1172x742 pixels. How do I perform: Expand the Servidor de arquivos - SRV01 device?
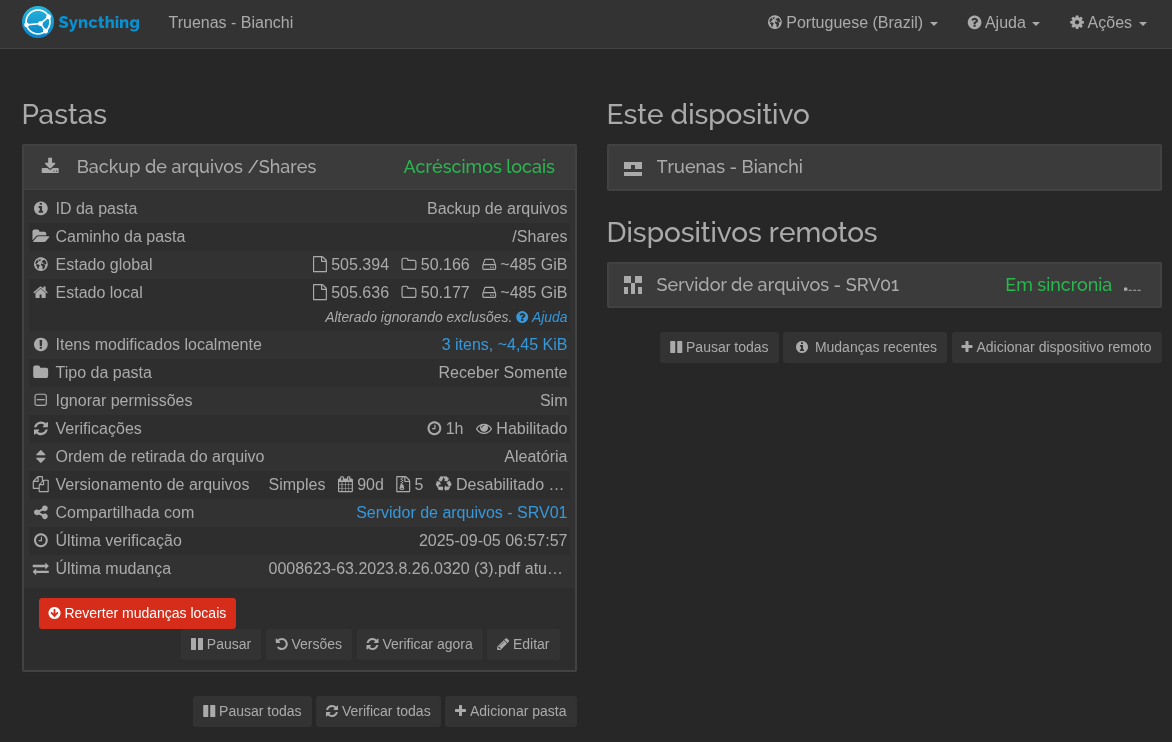pyautogui.click(x=884, y=285)
